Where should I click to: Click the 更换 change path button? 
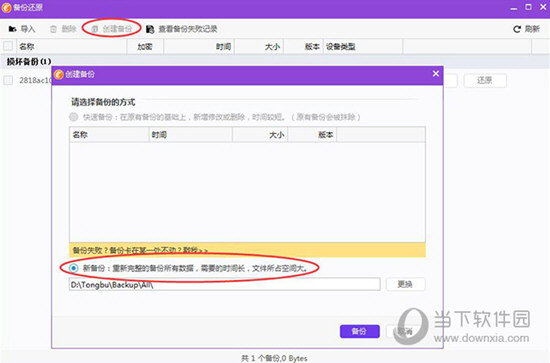(x=405, y=284)
